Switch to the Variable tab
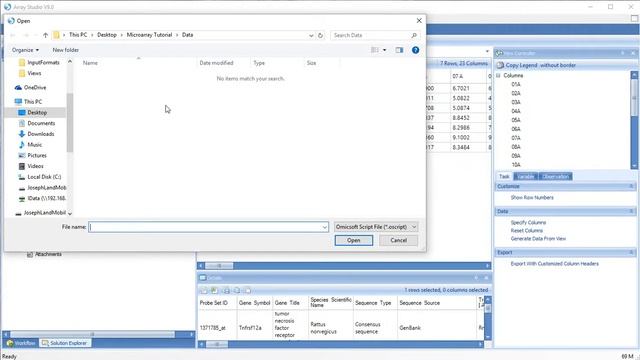 coord(526,176)
